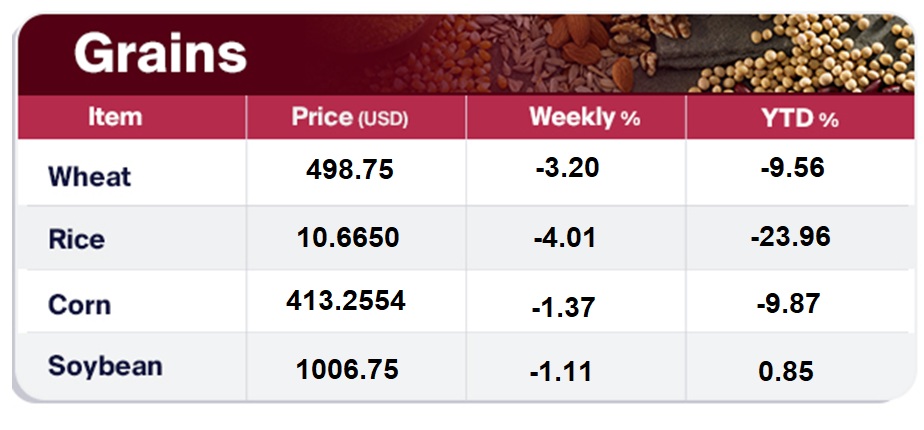Select the Item column header
The image size is (924, 430).
coord(115,117)
